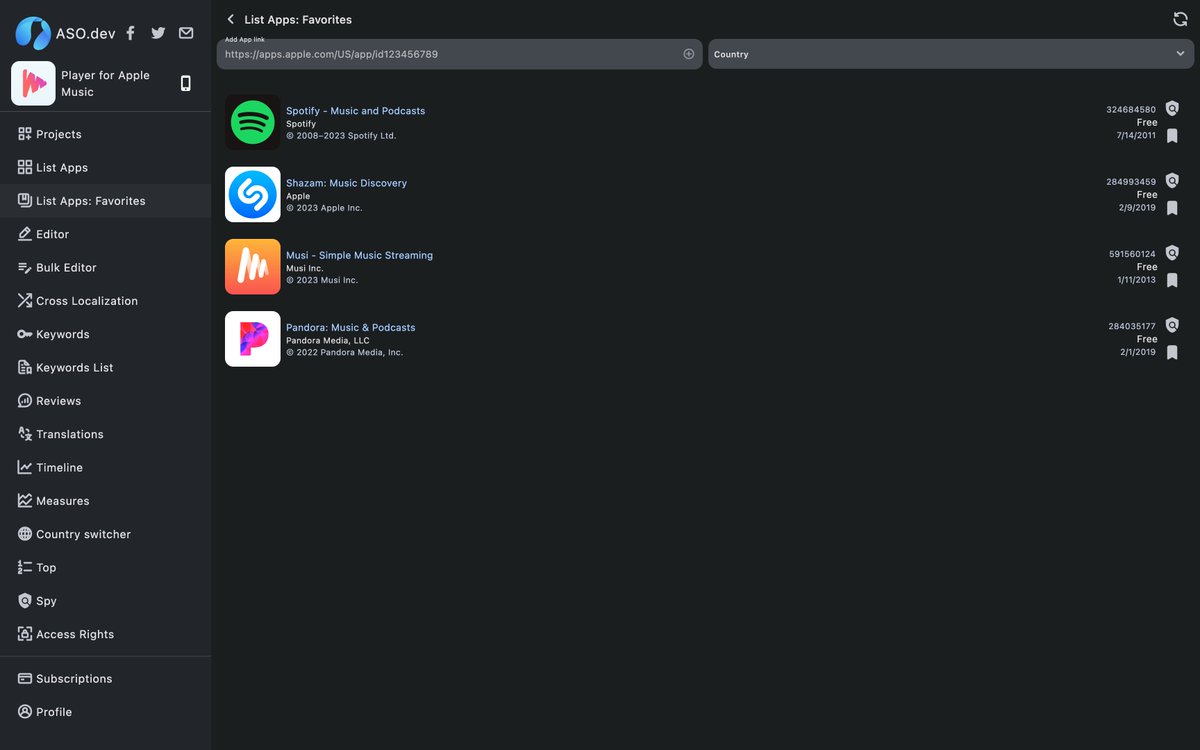Click Pandora Media, LLC developer name
Viewport: 1200px width, 750px height.
click(x=327, y=340)
